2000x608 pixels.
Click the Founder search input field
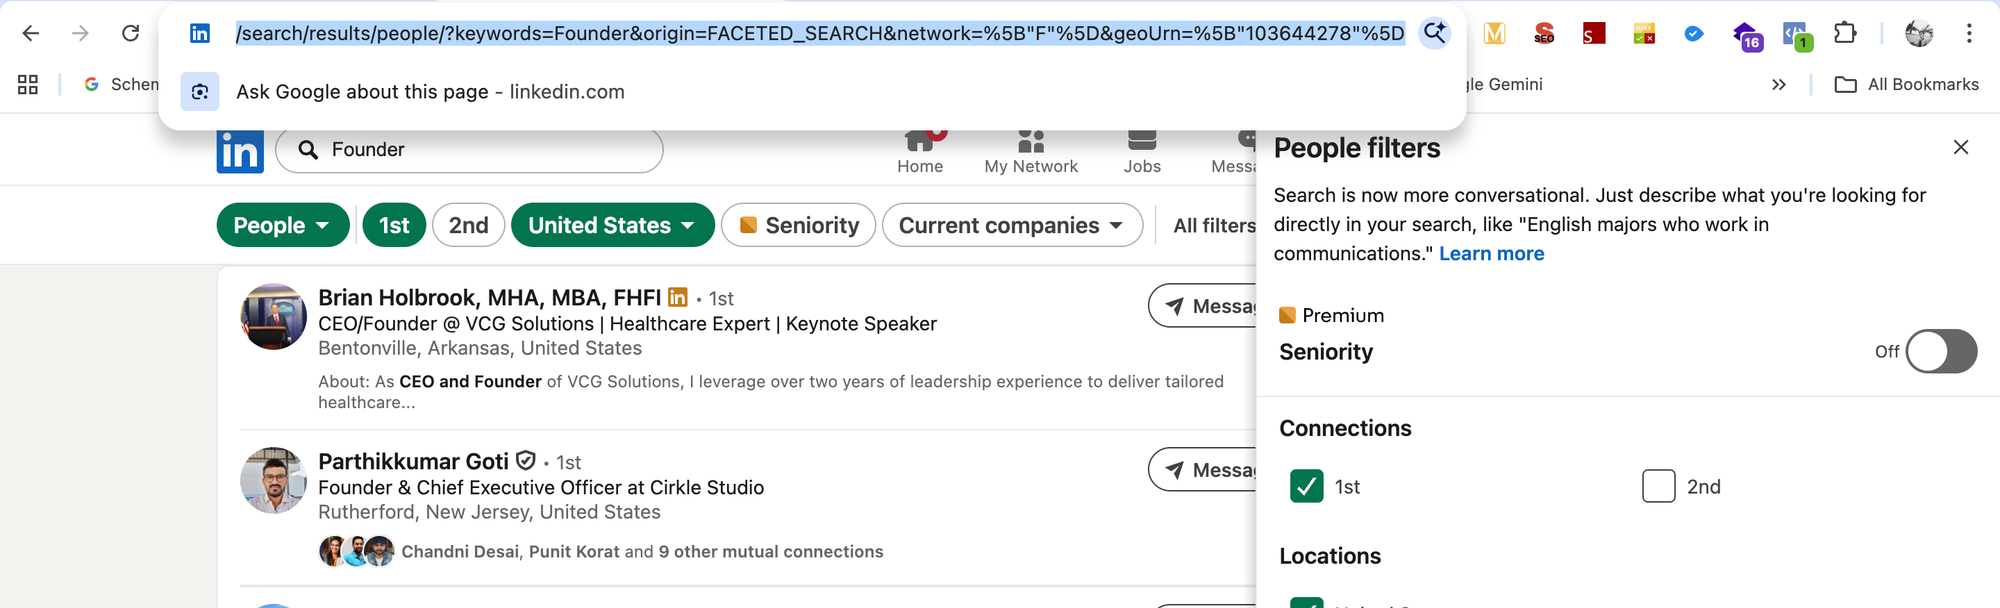[x=480, y=150]
